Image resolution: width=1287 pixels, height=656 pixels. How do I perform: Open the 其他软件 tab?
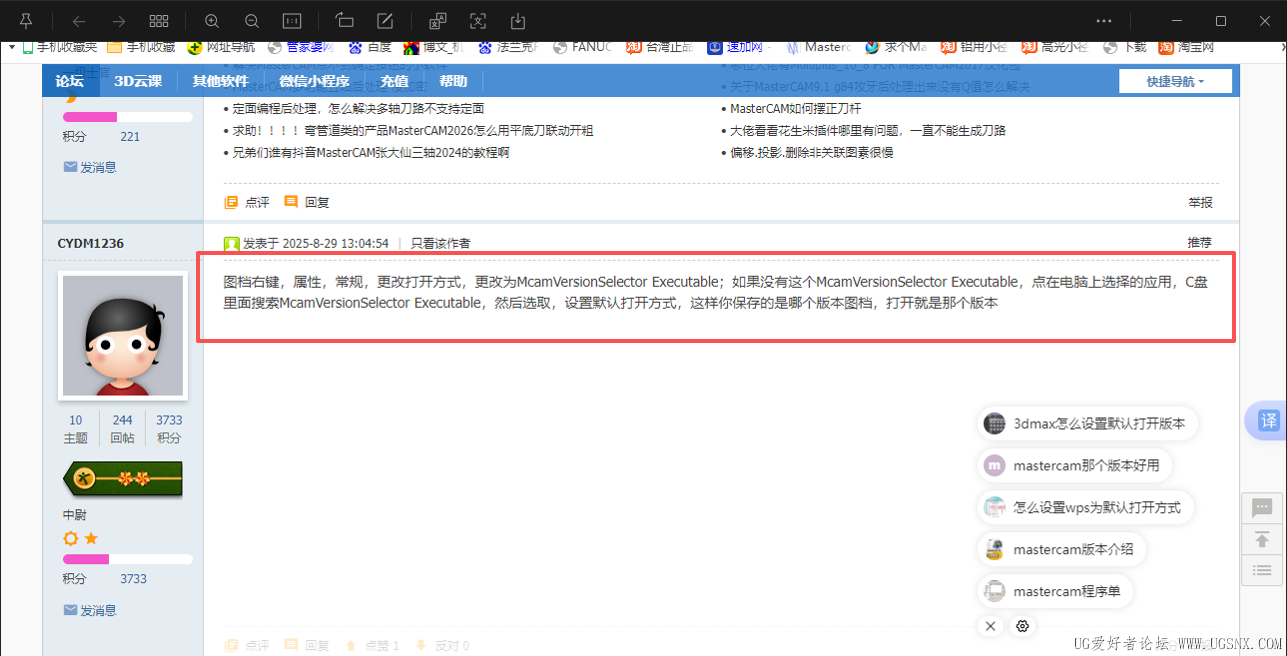click(221, 81)
